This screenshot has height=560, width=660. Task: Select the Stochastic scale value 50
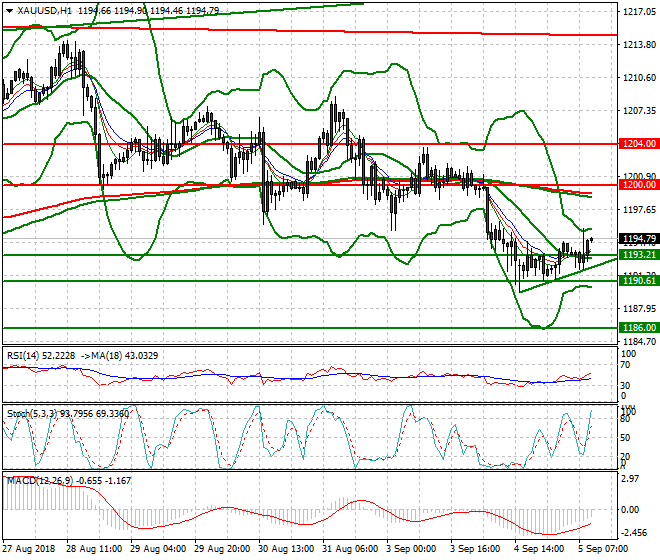[x=625, y=438]
